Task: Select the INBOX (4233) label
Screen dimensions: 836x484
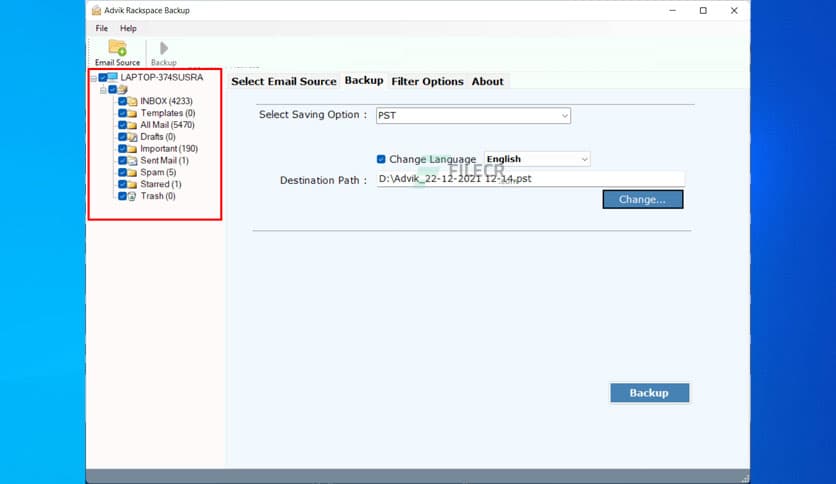Action: pos(166,101)
